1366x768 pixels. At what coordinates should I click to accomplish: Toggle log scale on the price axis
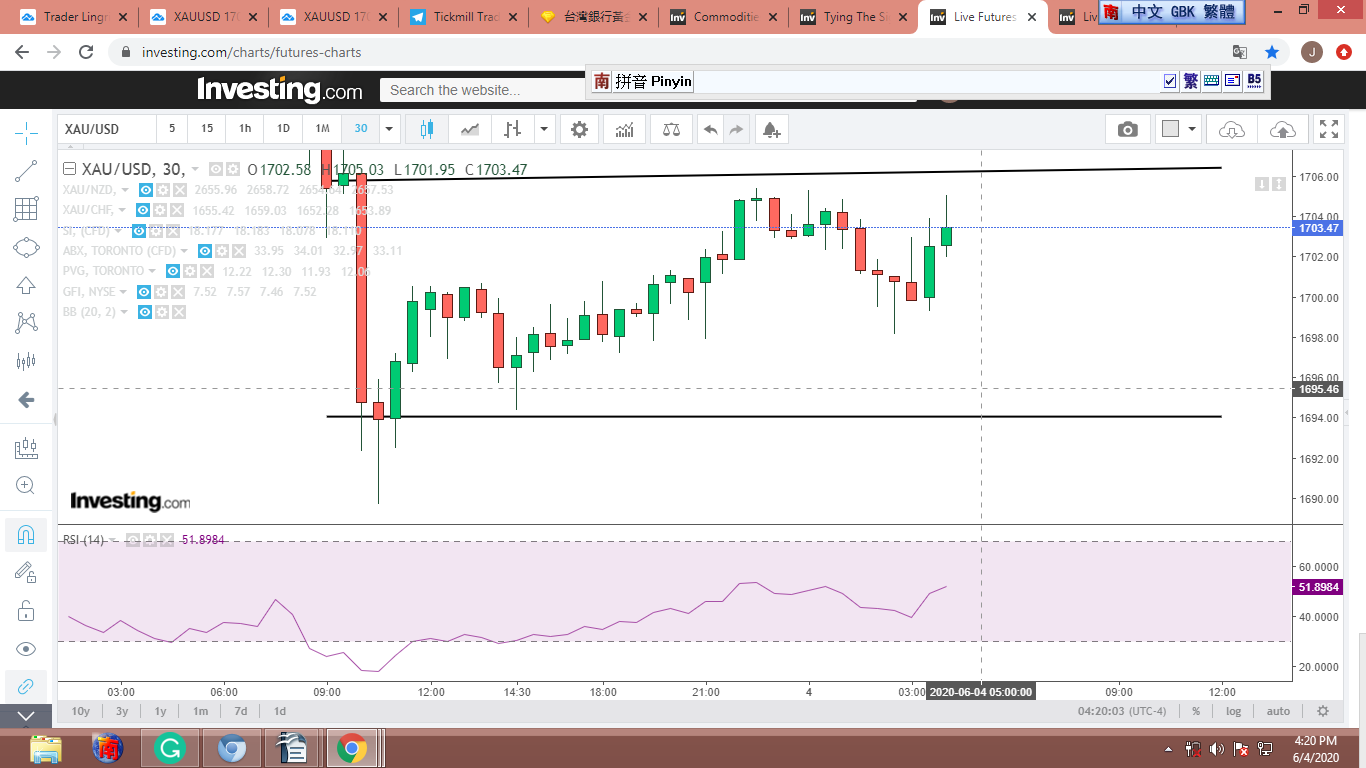click(x=1234, y=711)
